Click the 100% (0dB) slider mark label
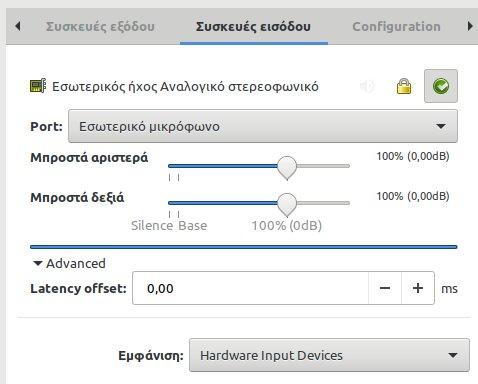 (x=287, y=226)
